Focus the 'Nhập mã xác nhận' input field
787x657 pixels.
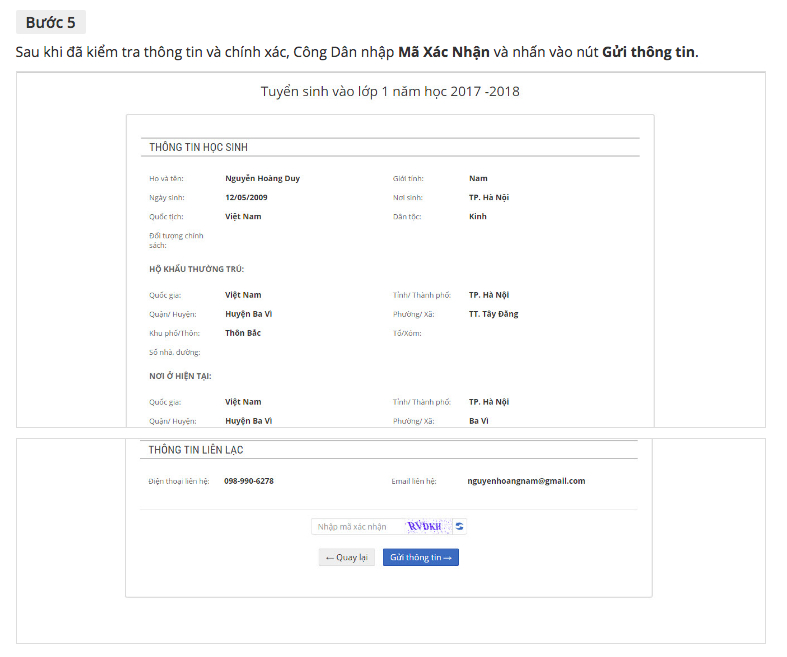tap(355, 526)
